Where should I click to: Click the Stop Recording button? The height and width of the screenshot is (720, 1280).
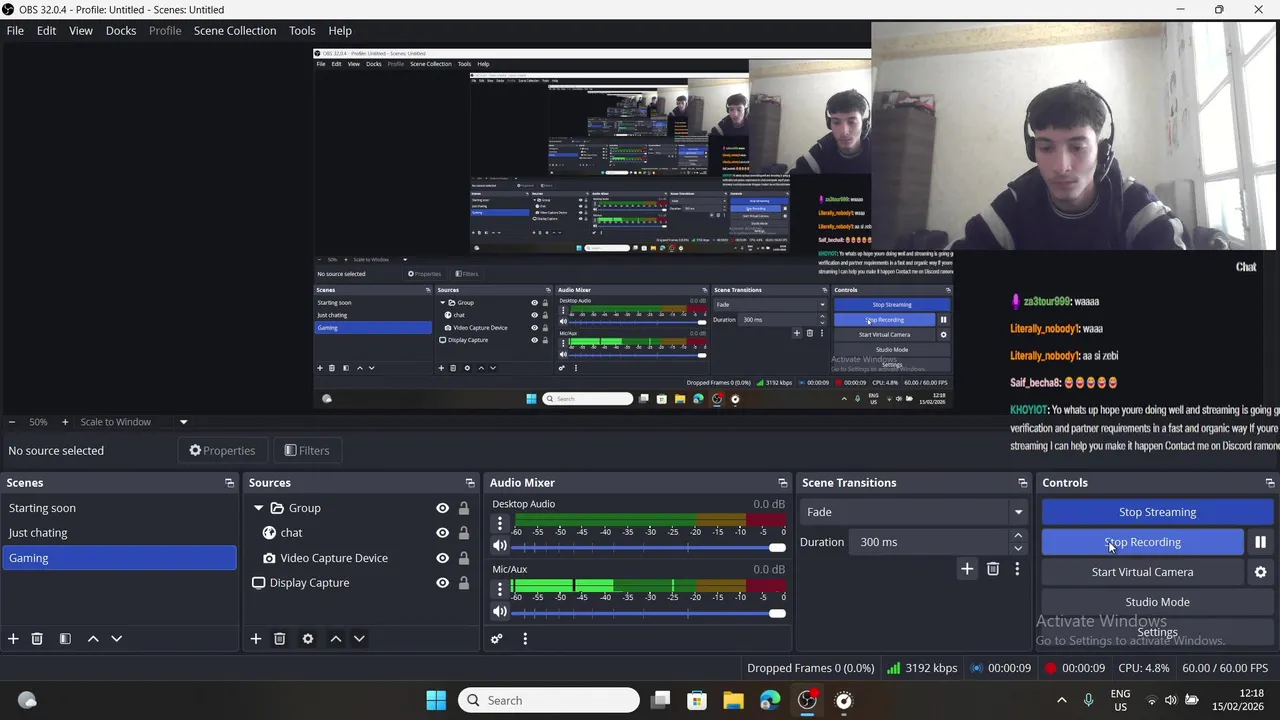pyautogui.click(x=1142, y=542)
